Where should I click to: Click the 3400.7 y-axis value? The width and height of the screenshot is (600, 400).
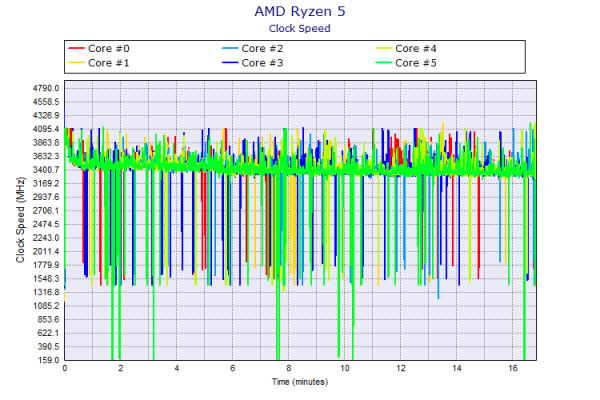tap(46, 170)
